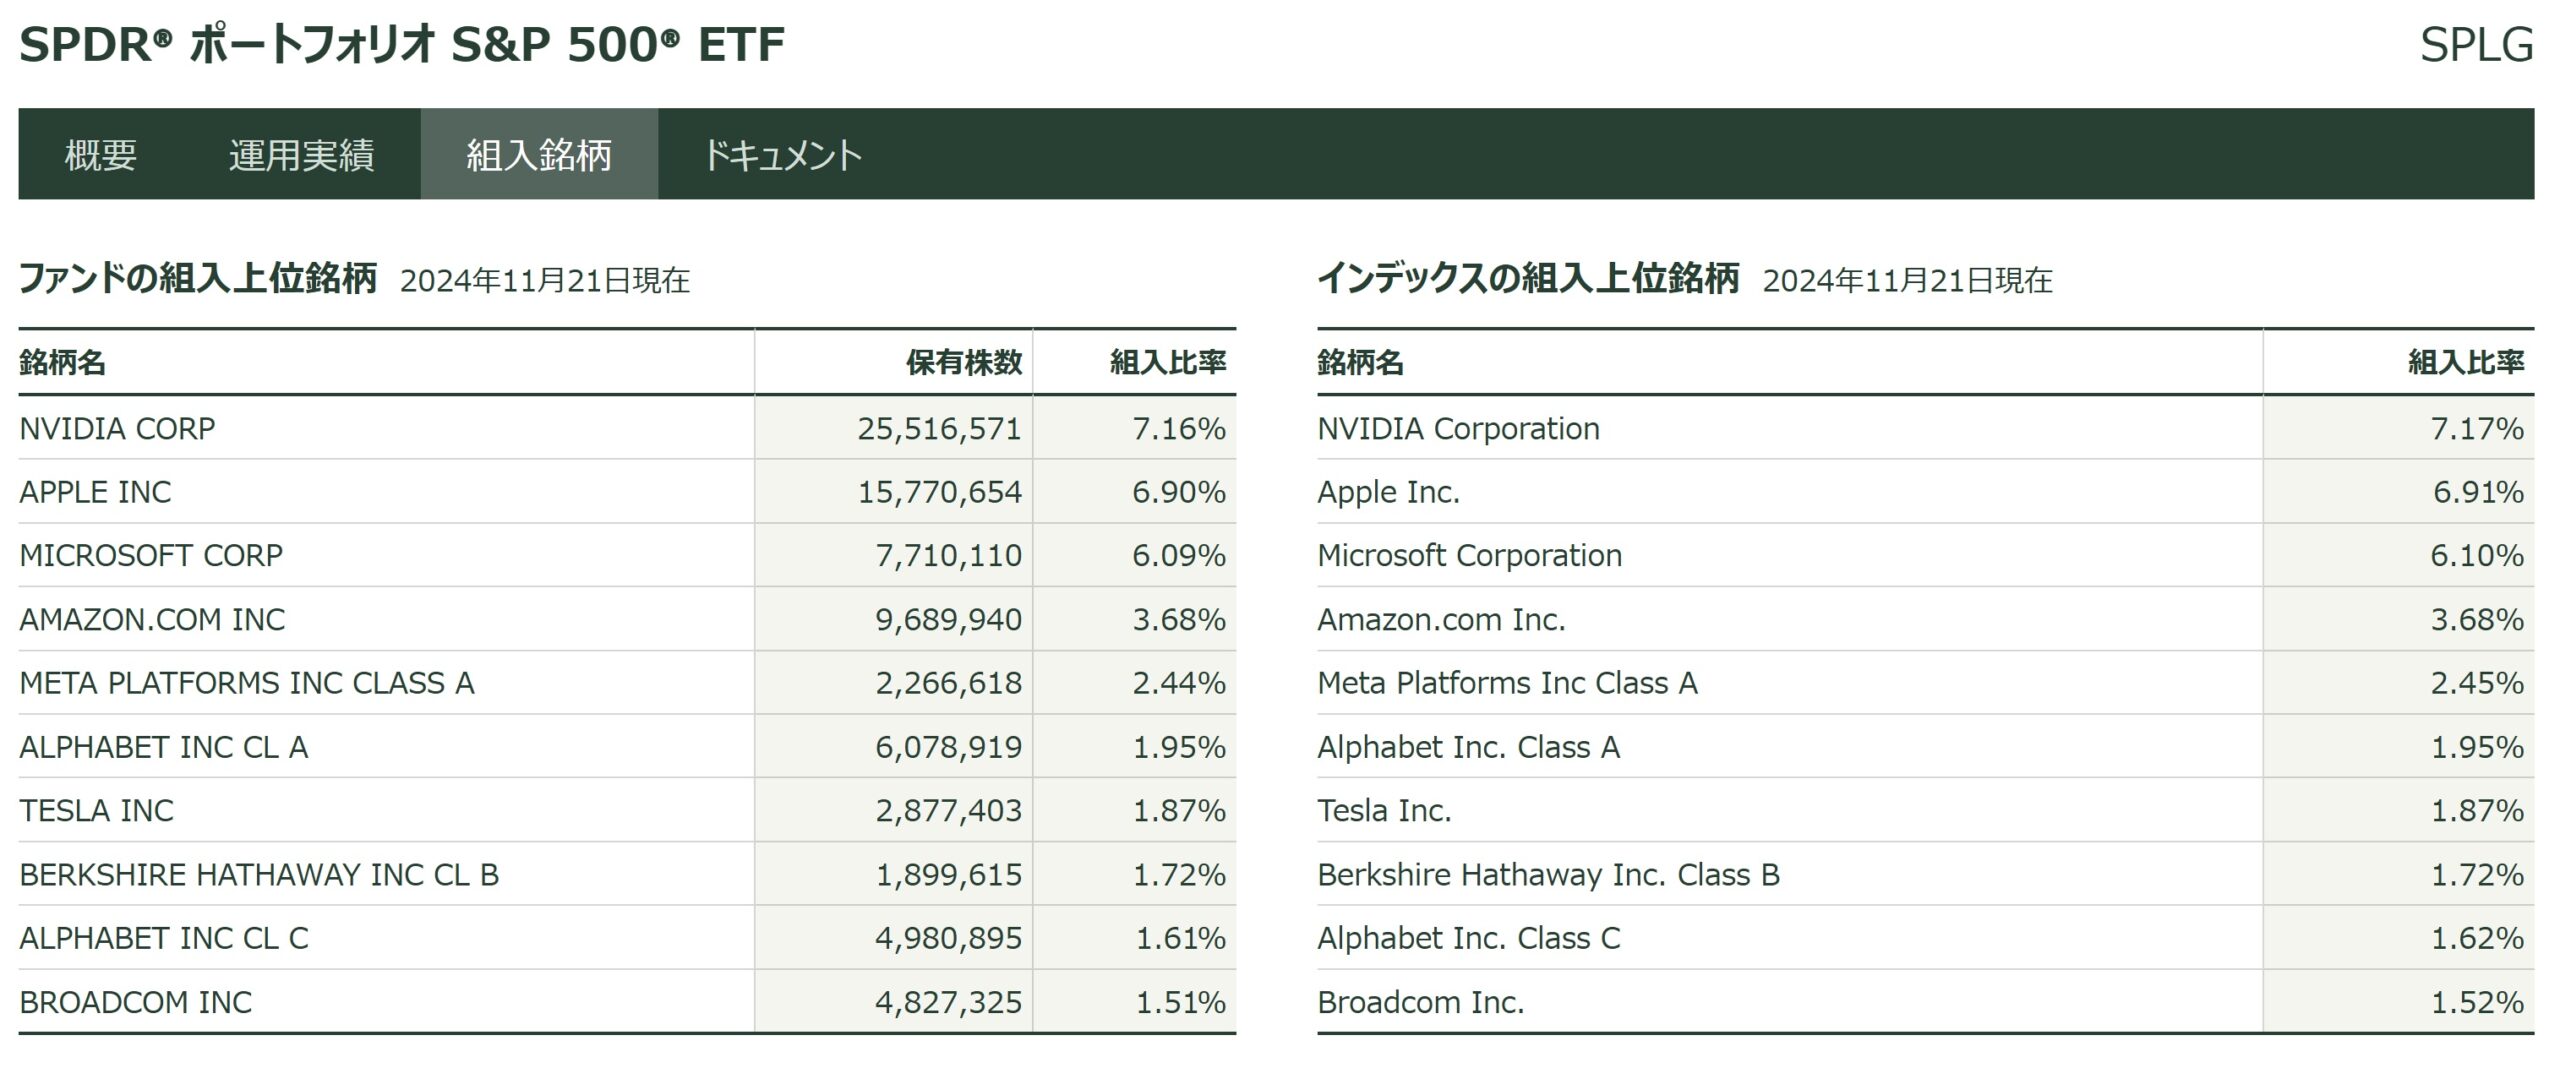
Task: Open the 概要 tab
Action: pyautogui.click(x=100, y=155)
